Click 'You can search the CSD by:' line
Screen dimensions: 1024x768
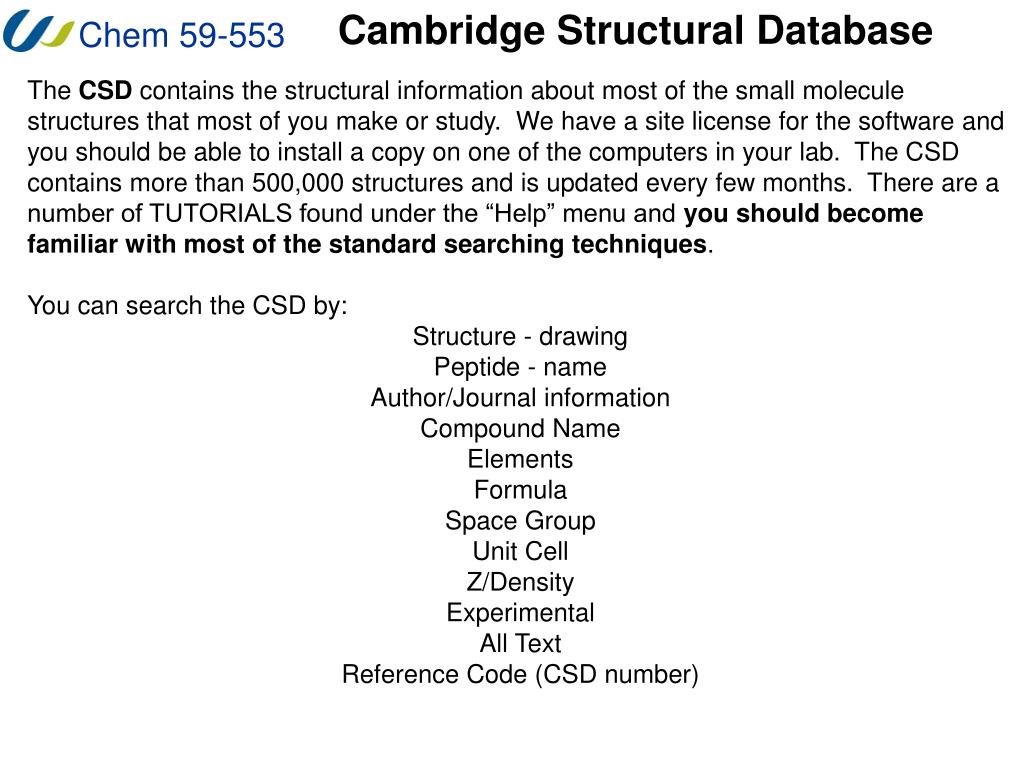tap(187, 306)
